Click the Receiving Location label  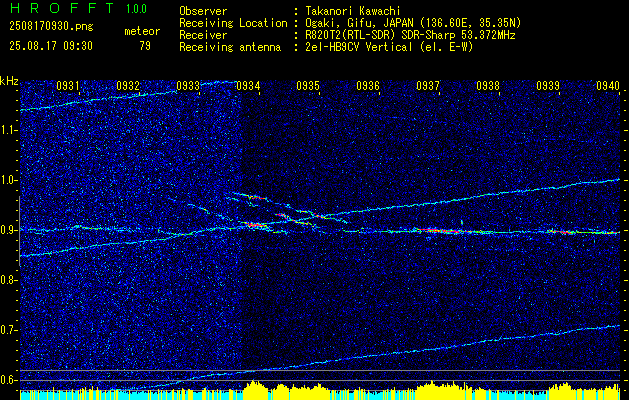(x=233, y=23)
